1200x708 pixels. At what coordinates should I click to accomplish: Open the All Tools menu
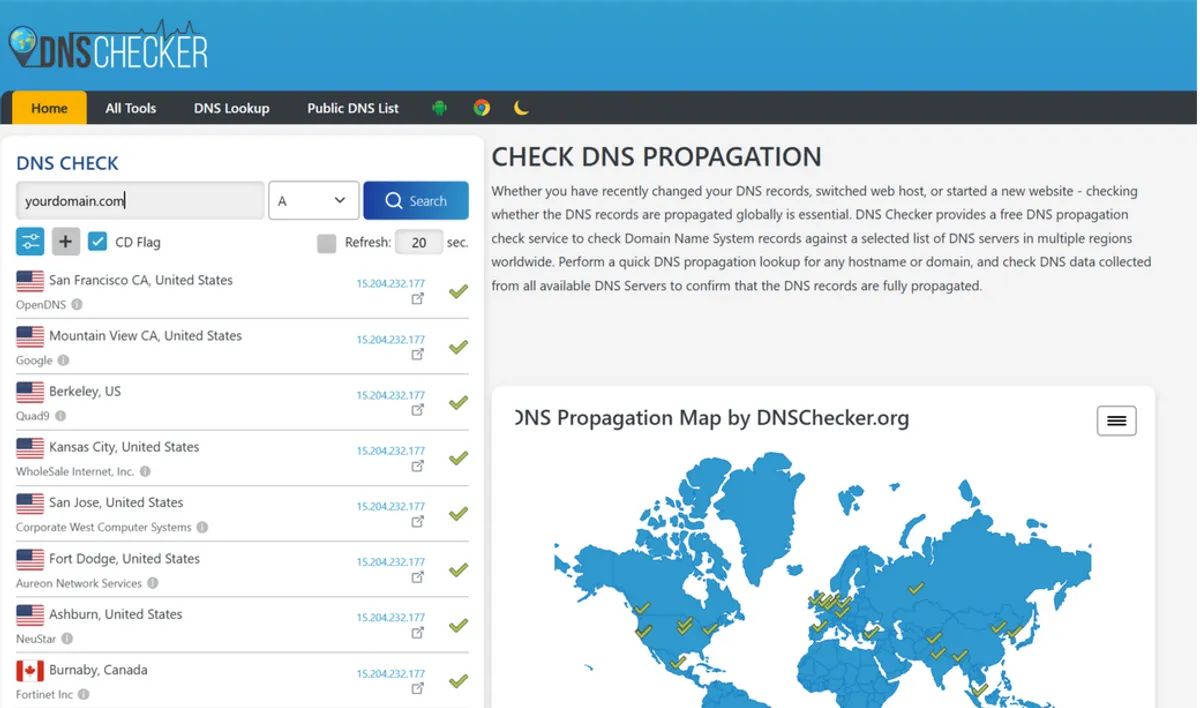click(131, 108)
